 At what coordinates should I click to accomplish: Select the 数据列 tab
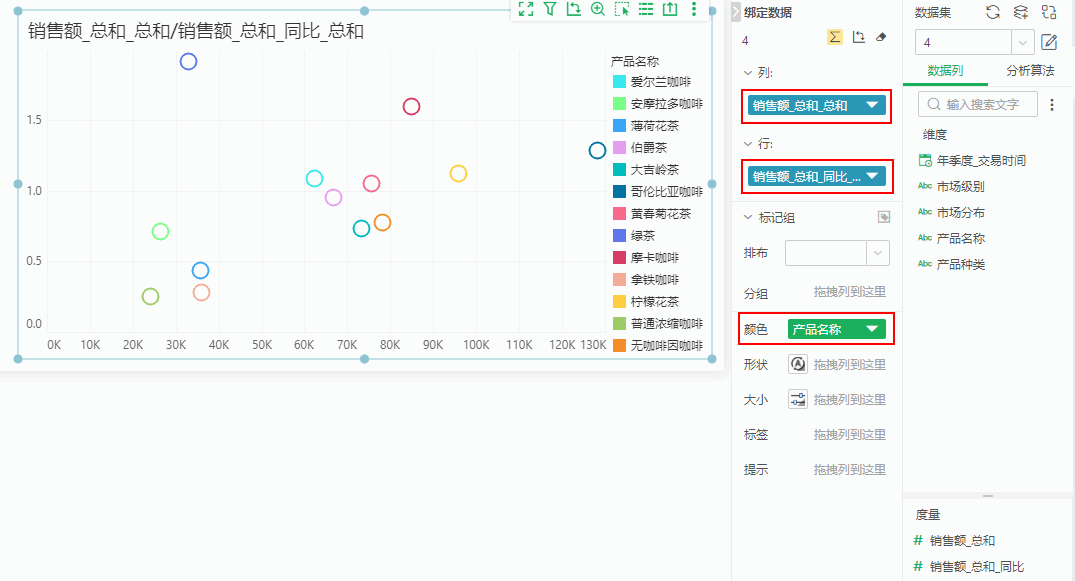pyautogui.click(x=945, y=71)
